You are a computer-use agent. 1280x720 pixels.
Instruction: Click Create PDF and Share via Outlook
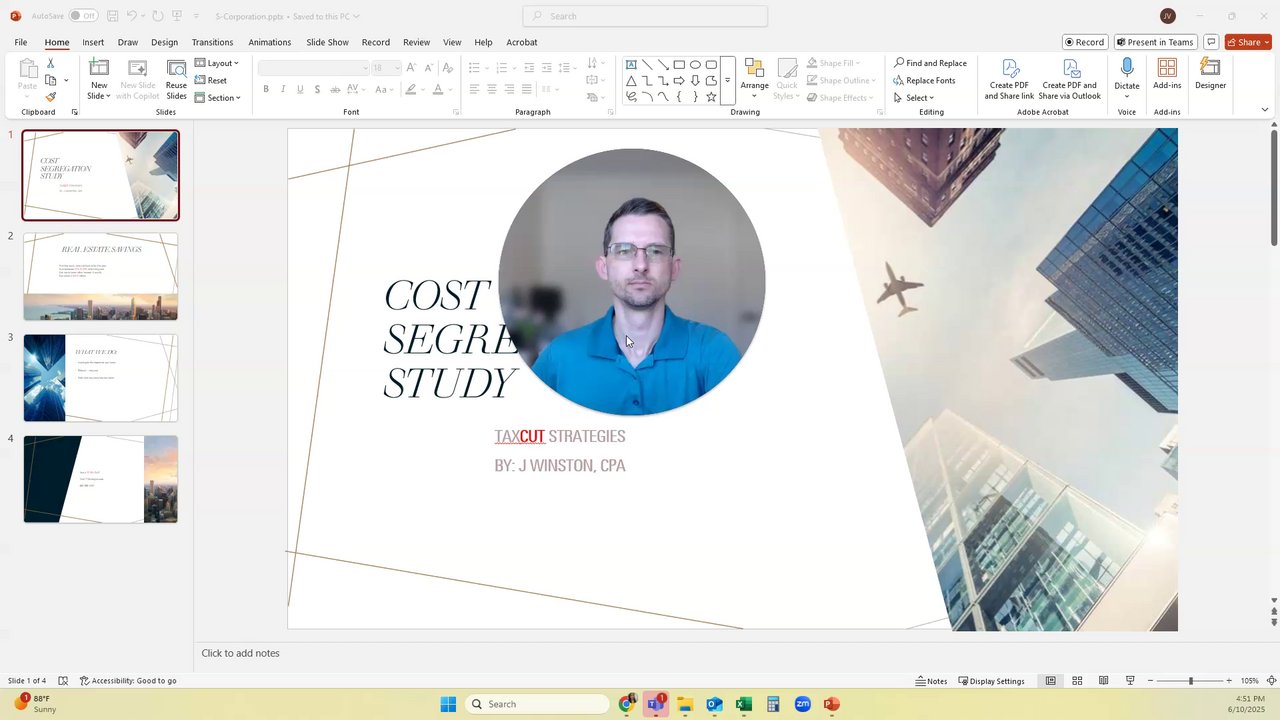[1069, 79]
